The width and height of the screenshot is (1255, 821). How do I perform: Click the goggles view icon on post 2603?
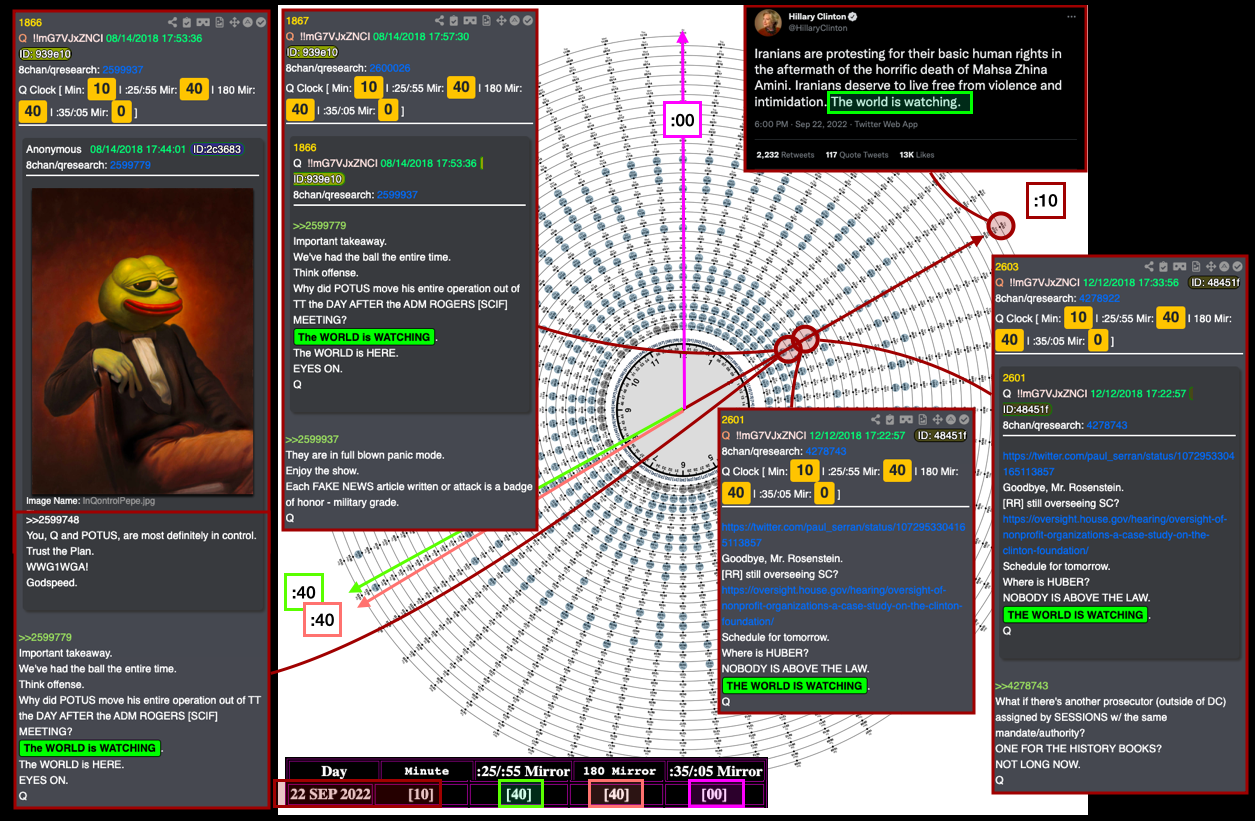[x=1180, y=267]
